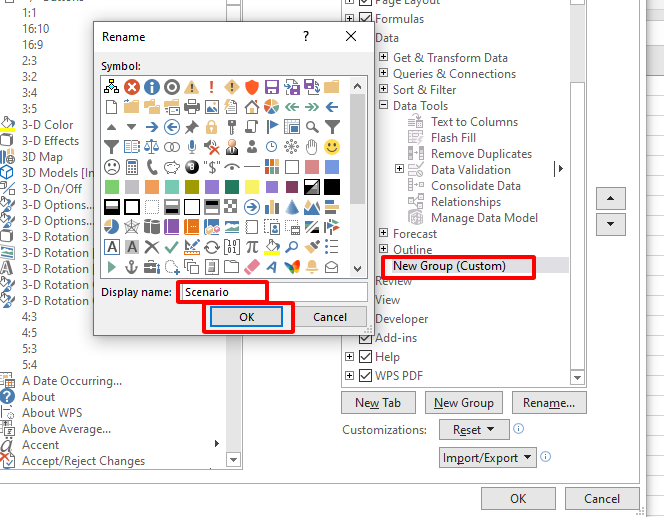This screenshot has width=664, height=517.
Task: Choose the 8-ball symbol
Action: 191,167
